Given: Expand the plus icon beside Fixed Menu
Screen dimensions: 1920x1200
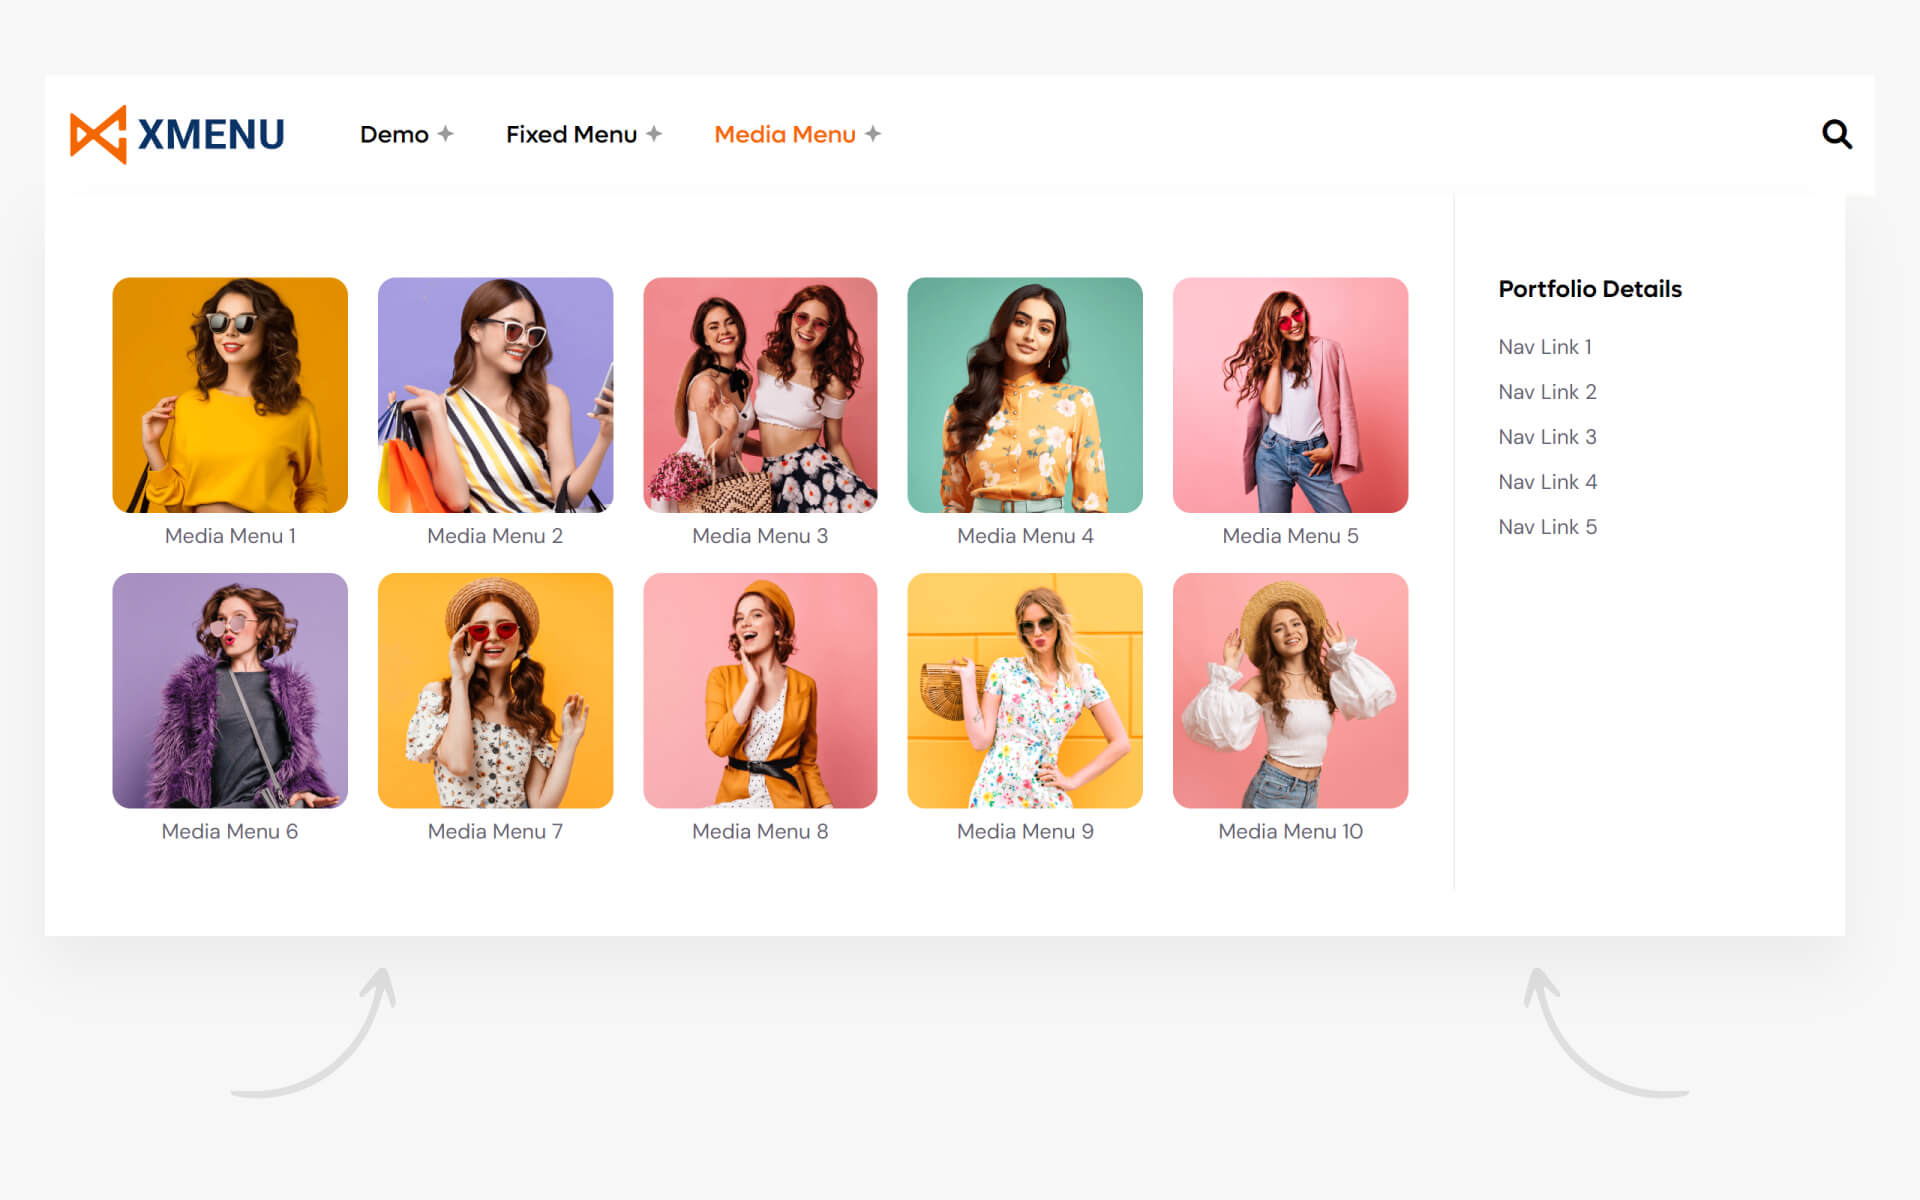Looking at the screenshot, I should 654,134.
